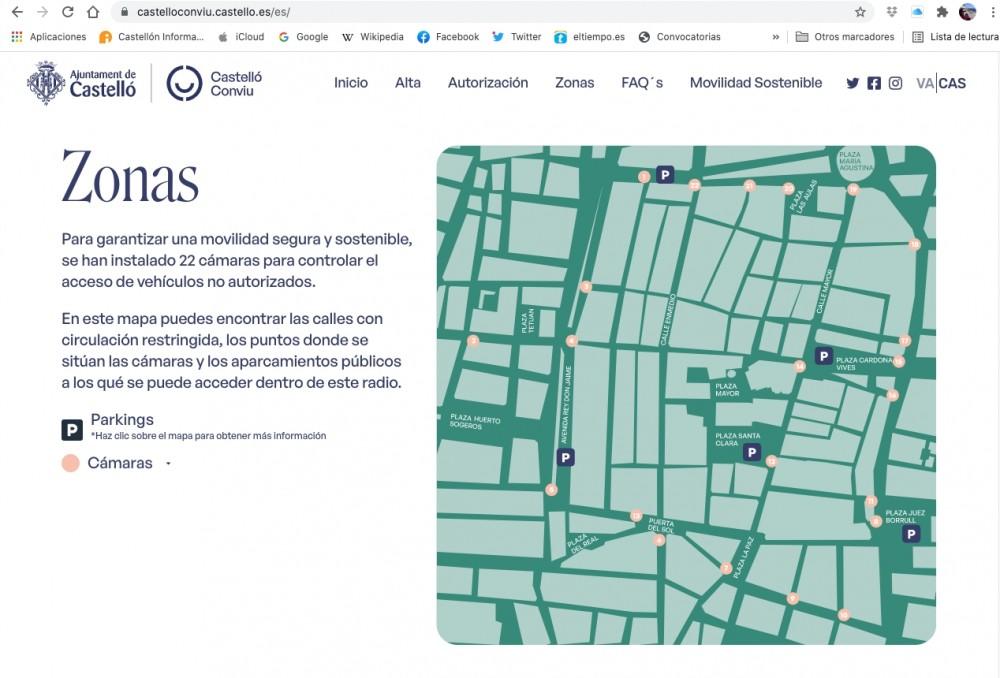
Task: Select parking icon at Plaza Santa Clara
Action: point(752,453)
